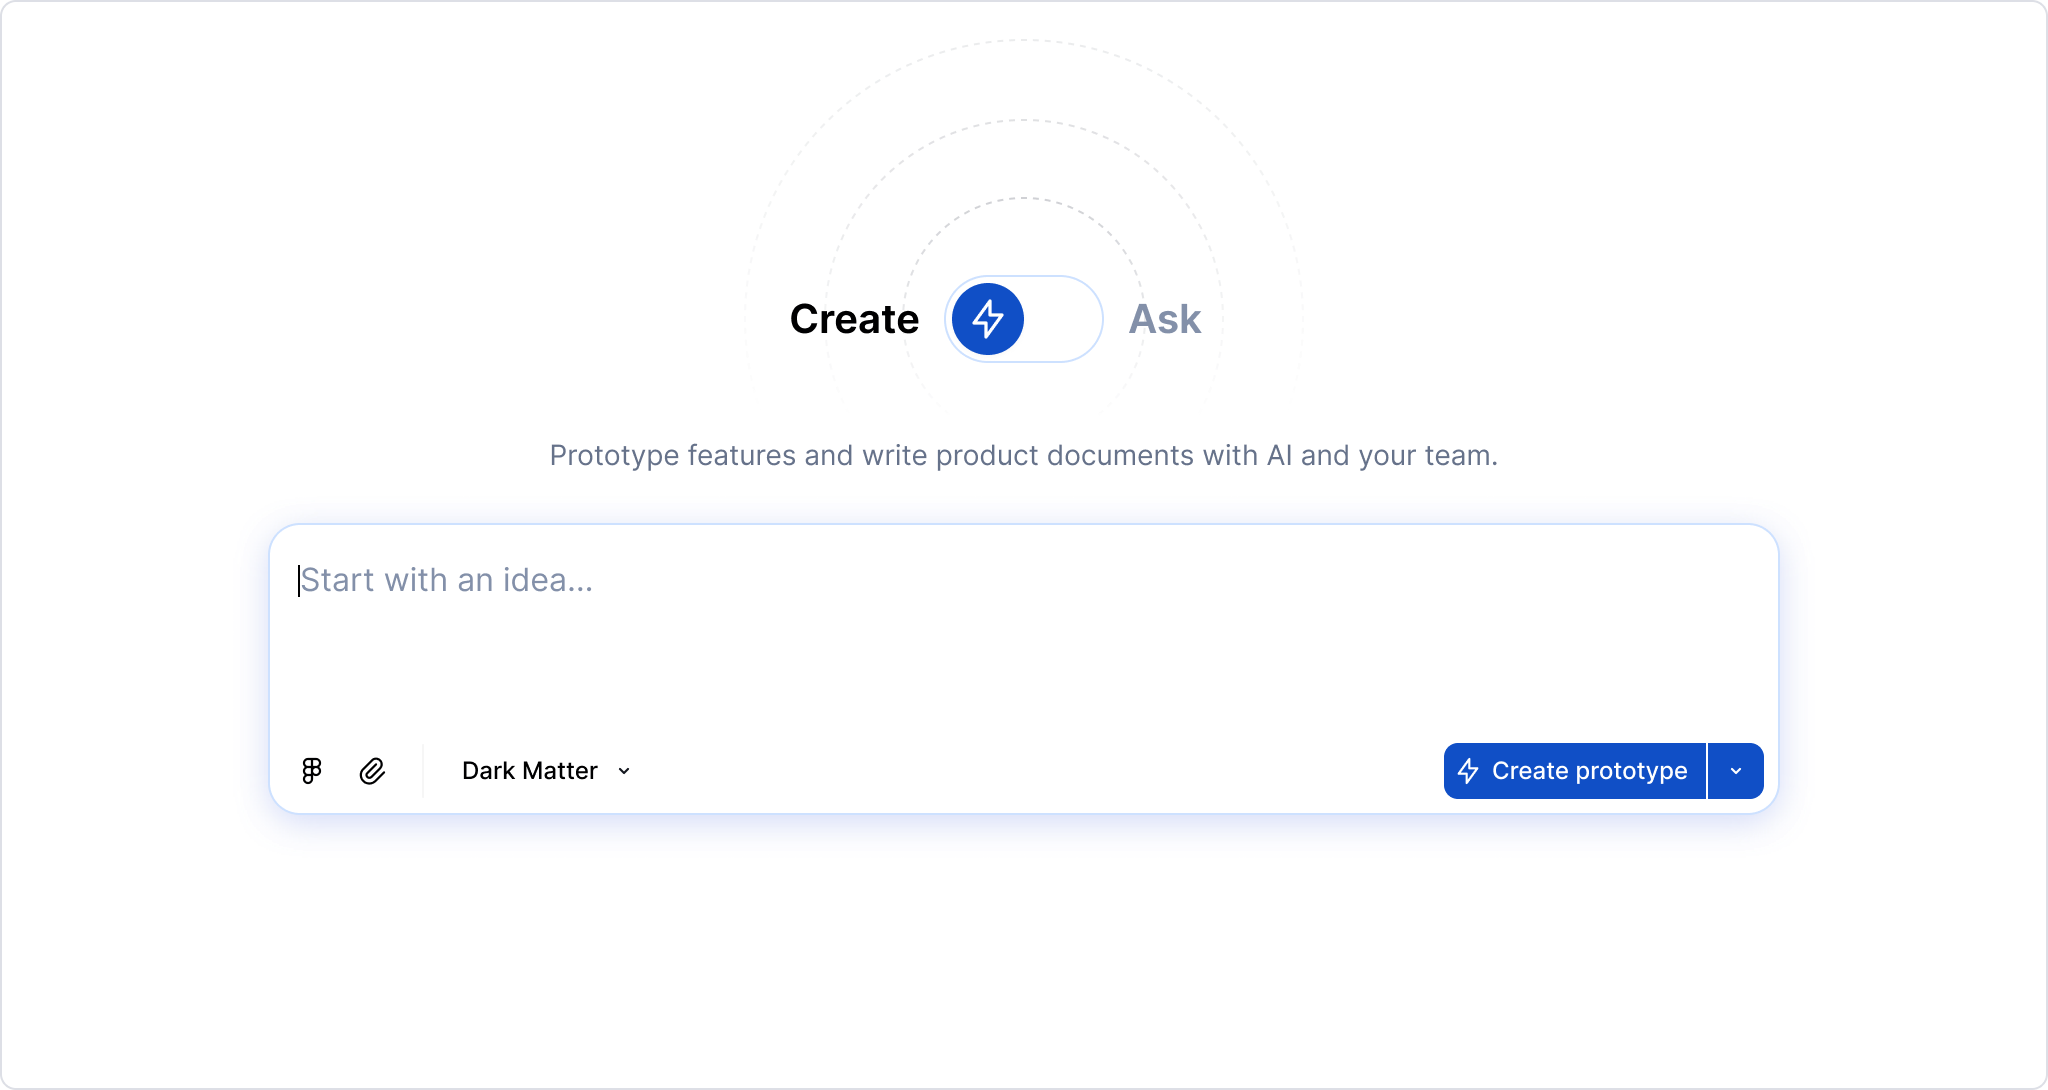Click the lightning bolt on the mode switch
The image size is (2048, 1090).
pyautogui.click(x=987, y=319)
